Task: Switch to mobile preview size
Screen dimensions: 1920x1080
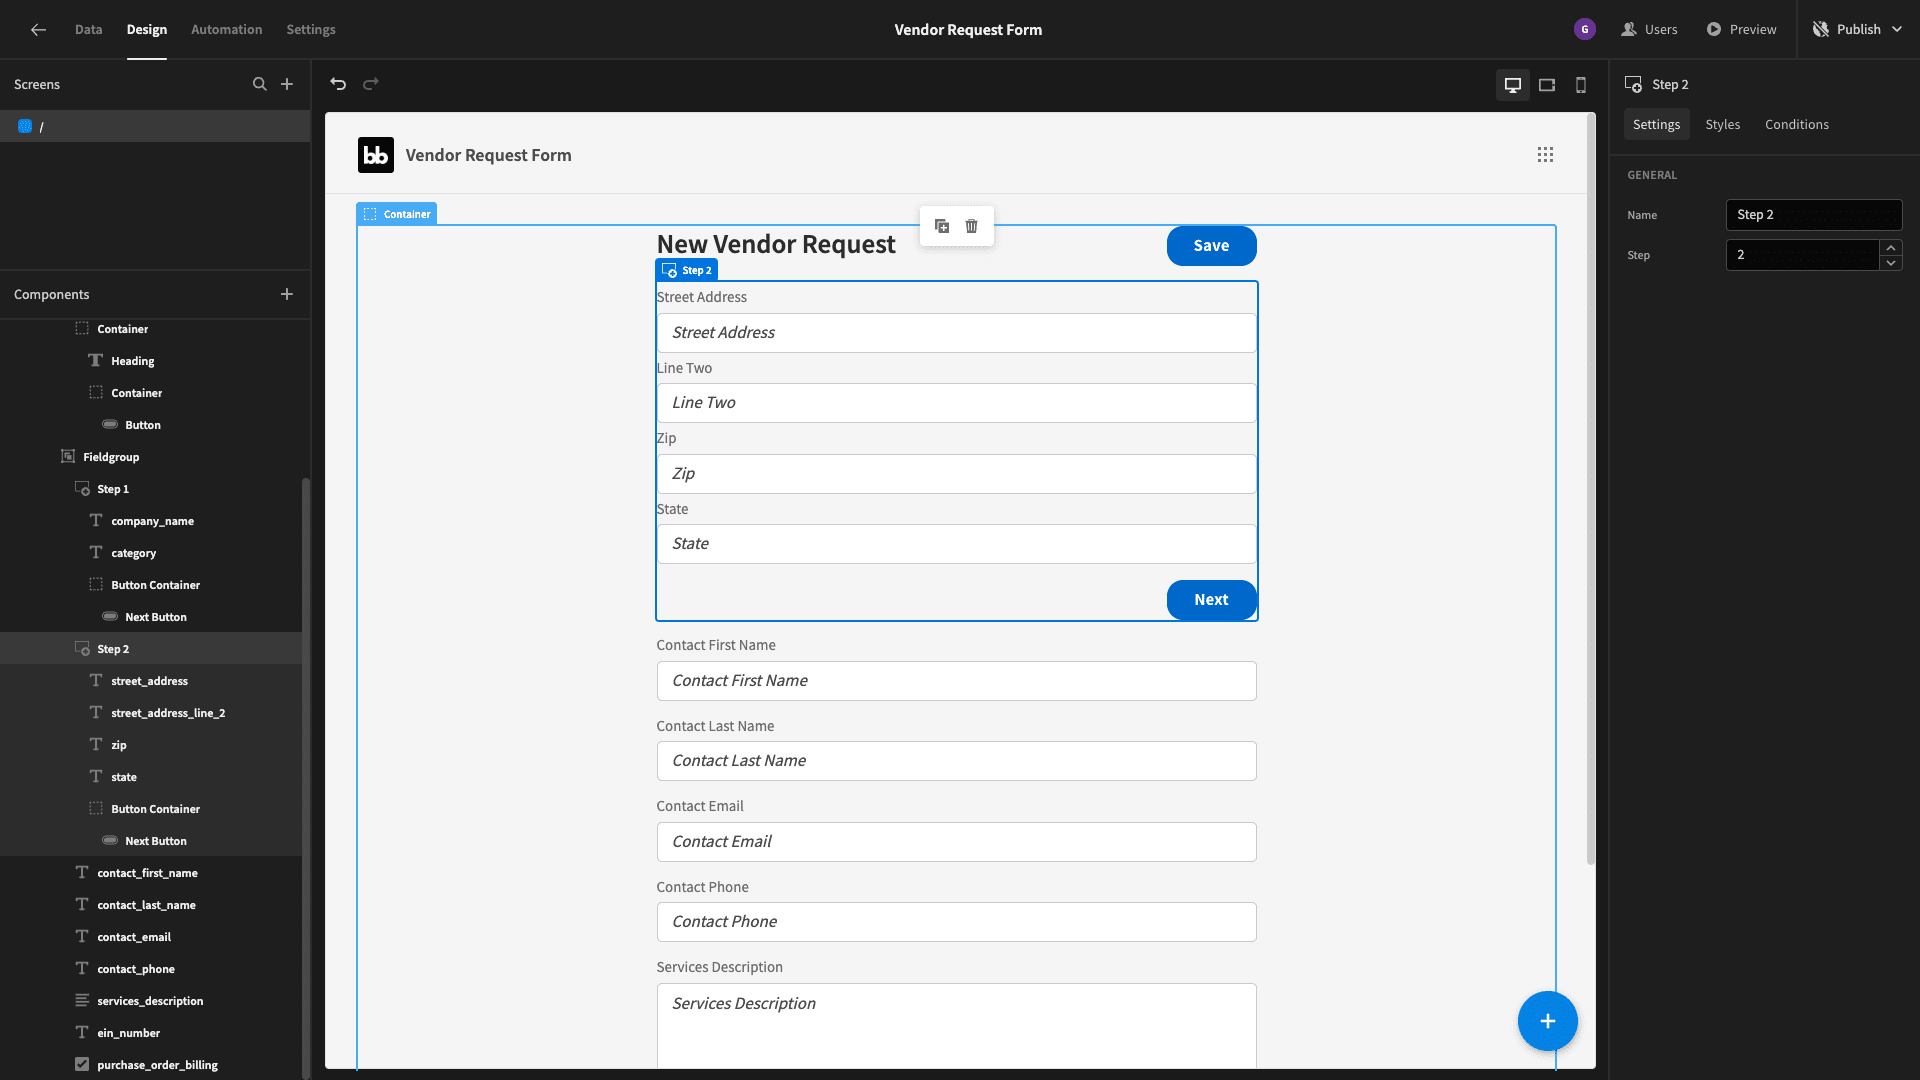Action: pyautogui.click(x=1581, y=85)
